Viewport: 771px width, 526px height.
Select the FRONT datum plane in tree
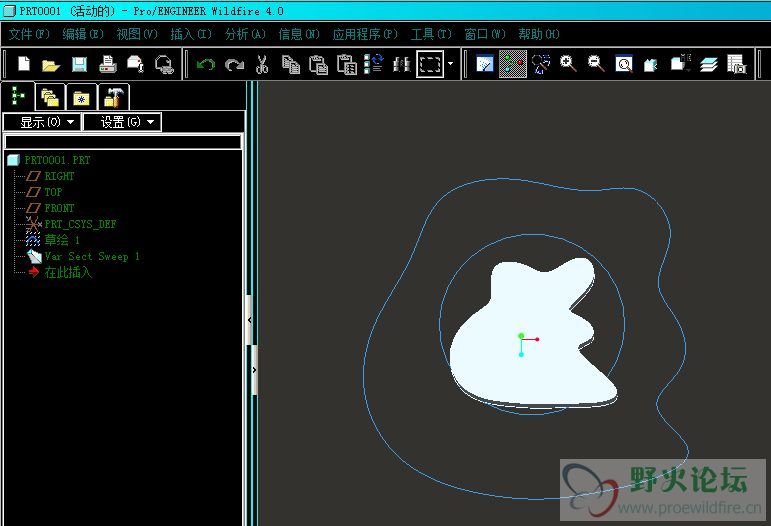(x=59, y=208)
